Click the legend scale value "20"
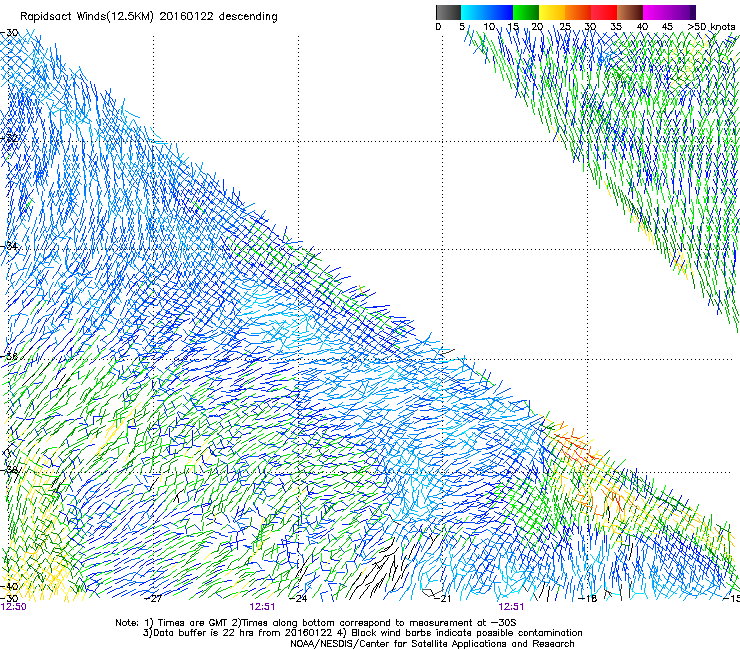This screenshot has width=740, height=650. (537, 27)
